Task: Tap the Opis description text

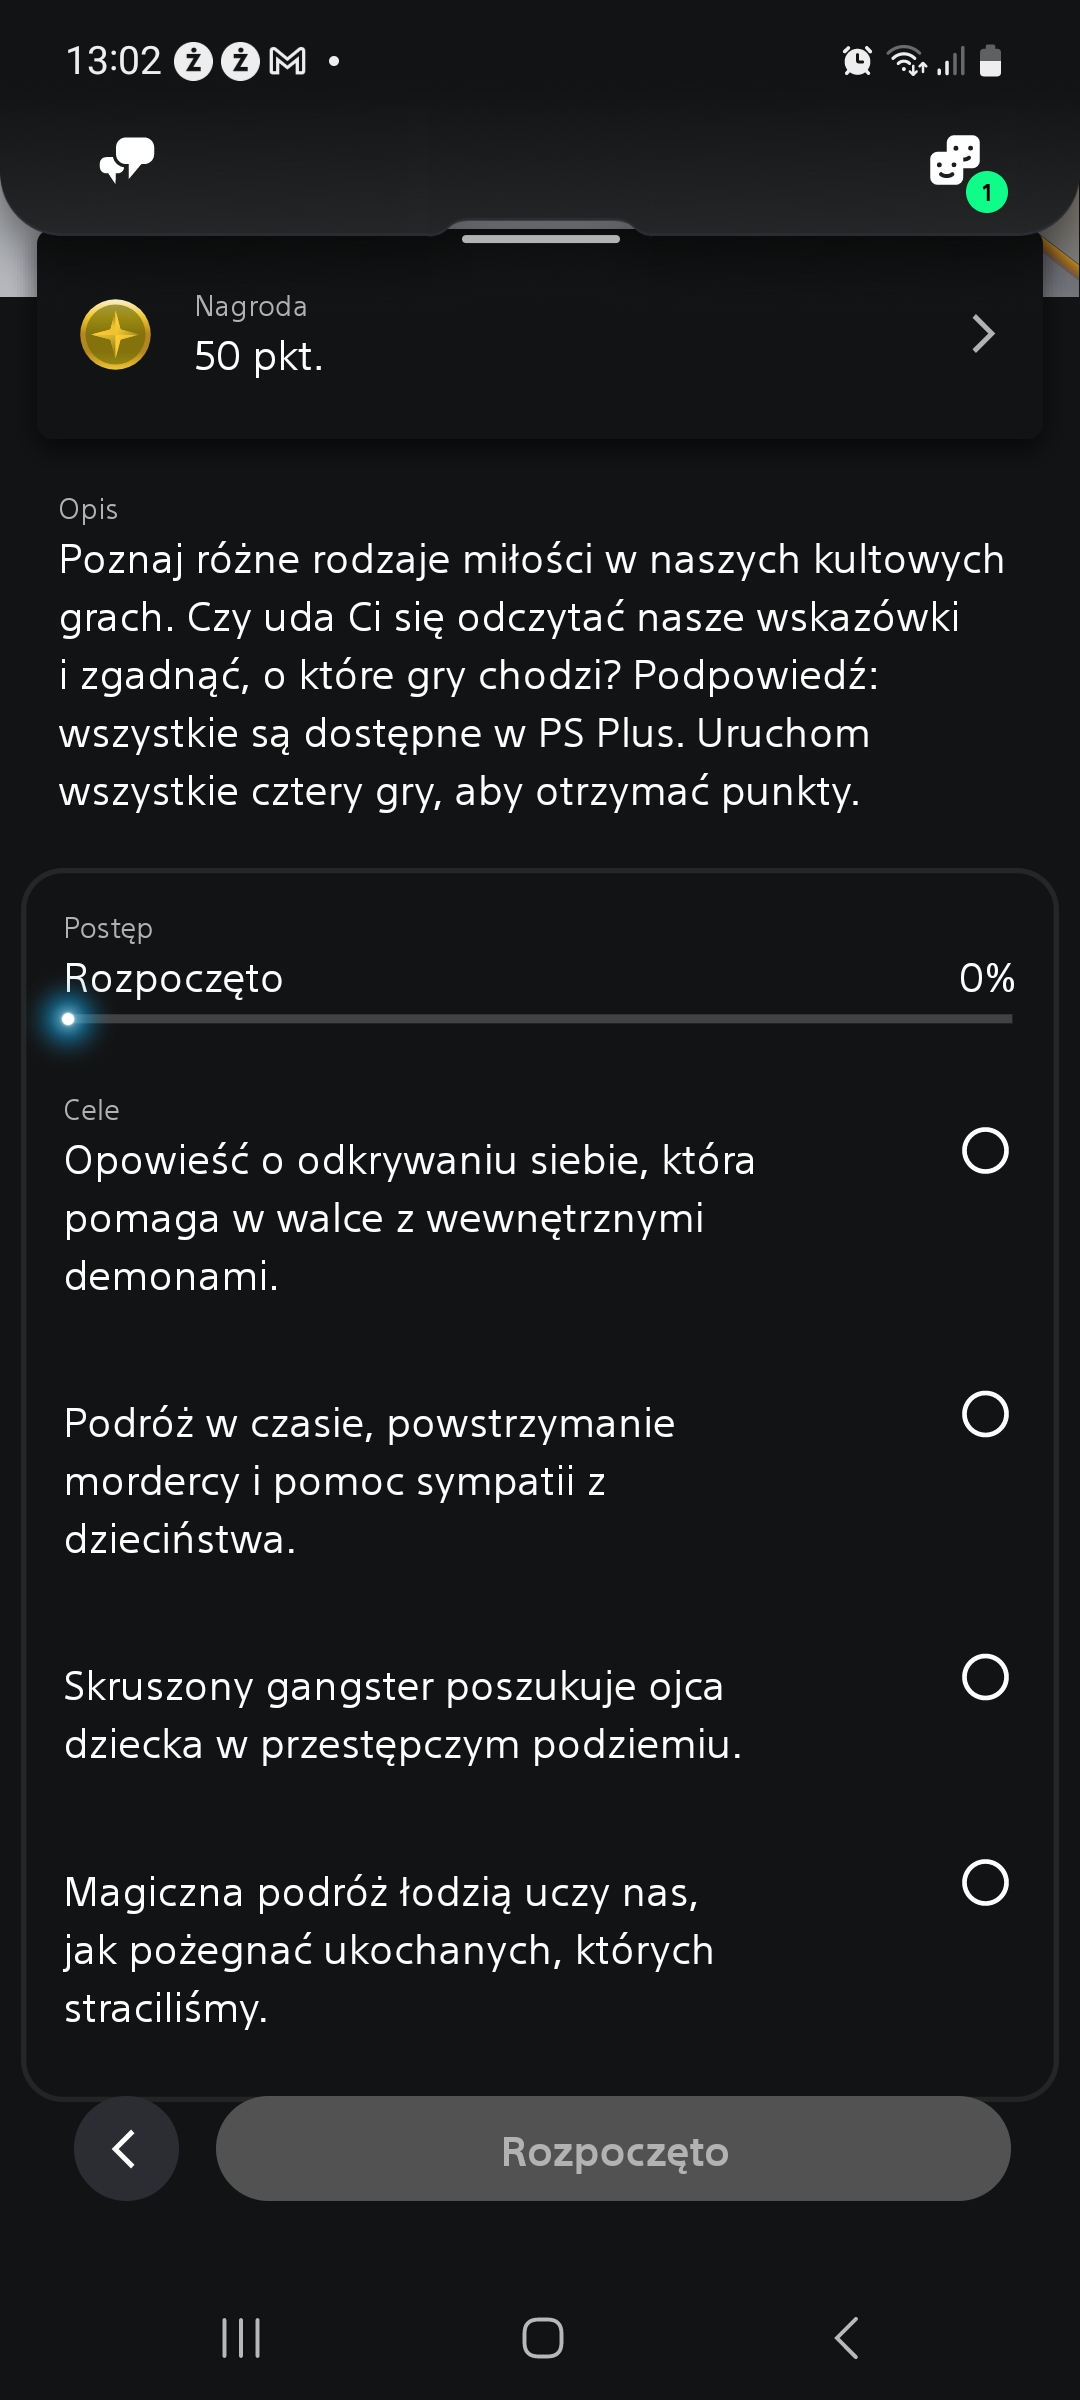Action: click(x=530, y=675)
